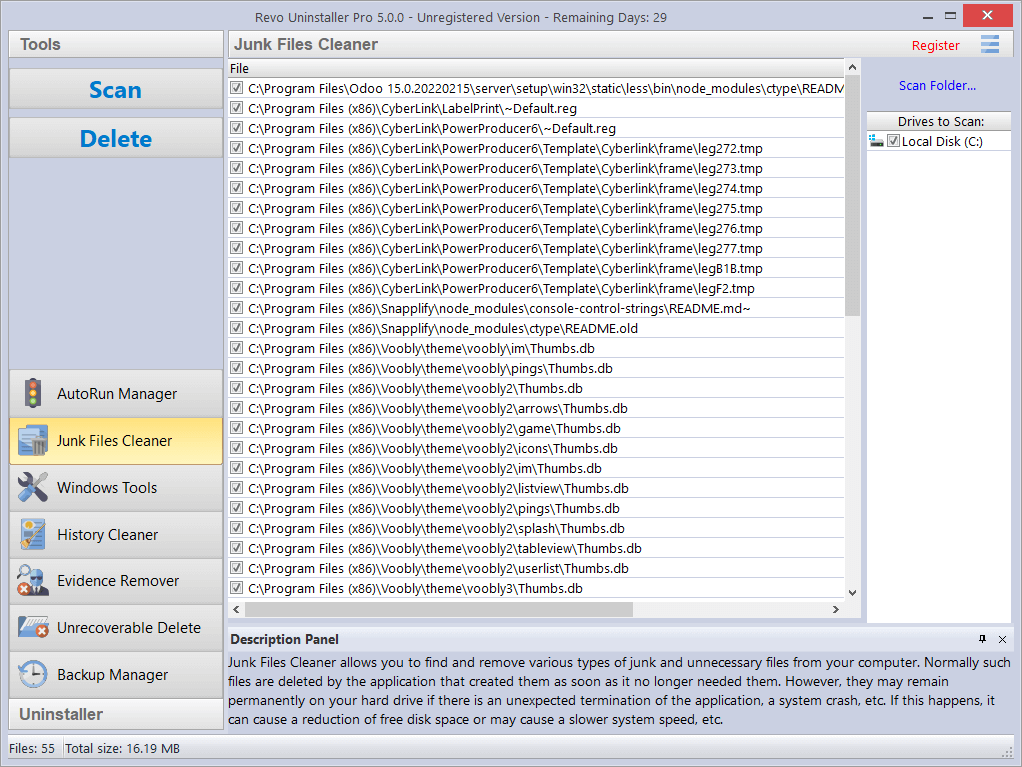The width and height of the screenshot is (1022, 767).
Task: Click the horizontal scrollbar left arrow
Action: [237, 609]
